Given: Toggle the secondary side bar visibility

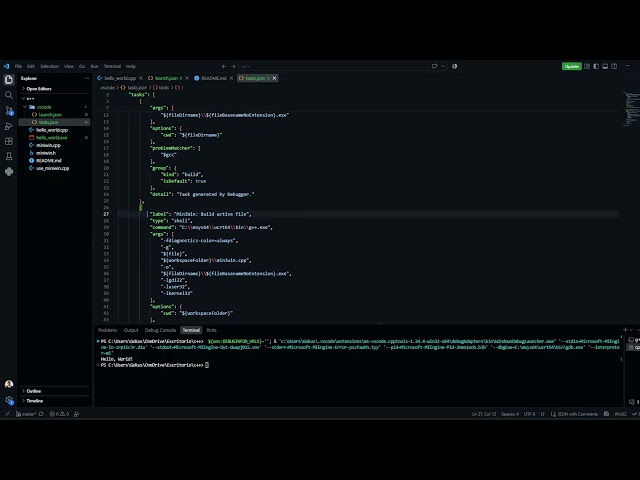Looking at the screenshot, I should pos(614,66).
